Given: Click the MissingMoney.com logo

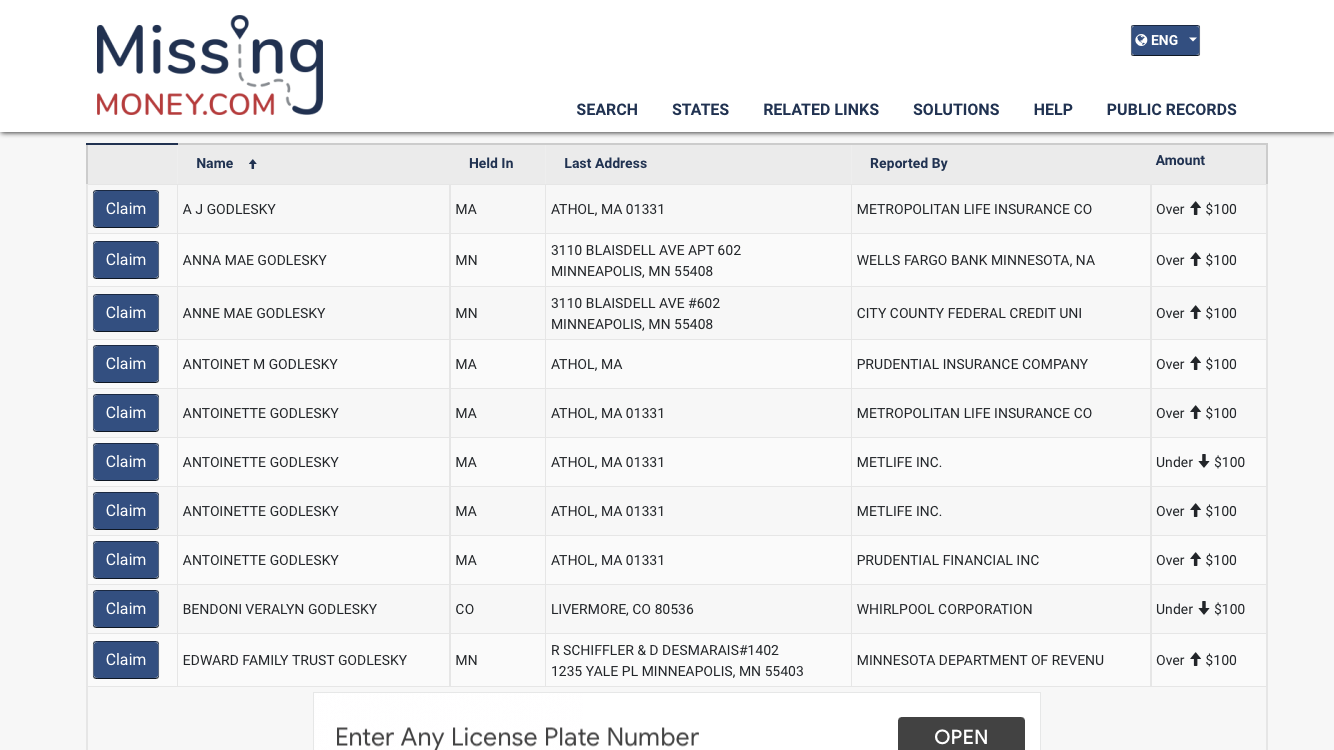Looking at the screenshot, I should (210, 66).
